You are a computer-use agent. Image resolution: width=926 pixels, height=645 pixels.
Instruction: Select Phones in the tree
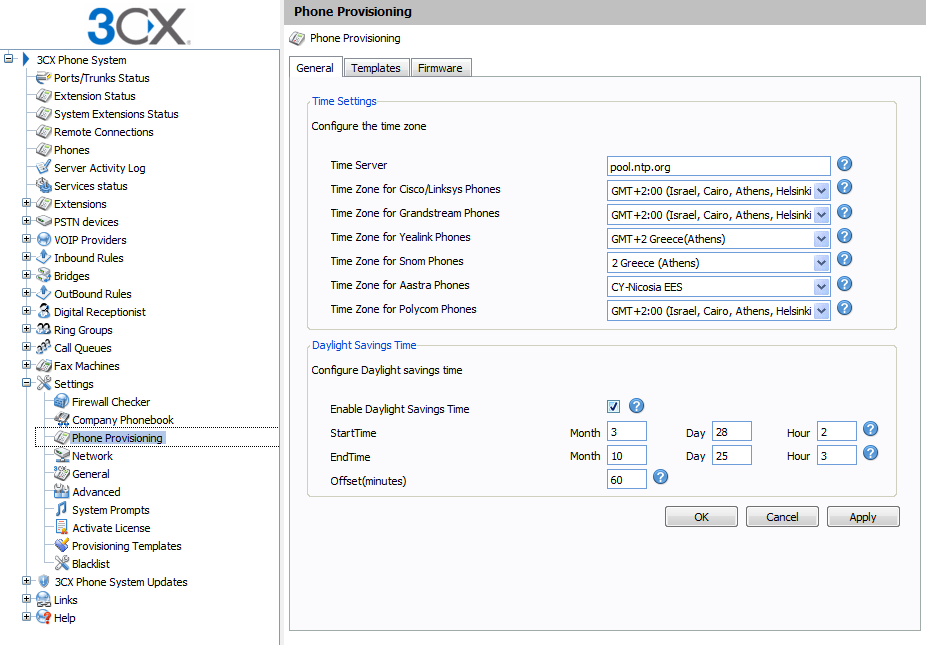(71, 150)
